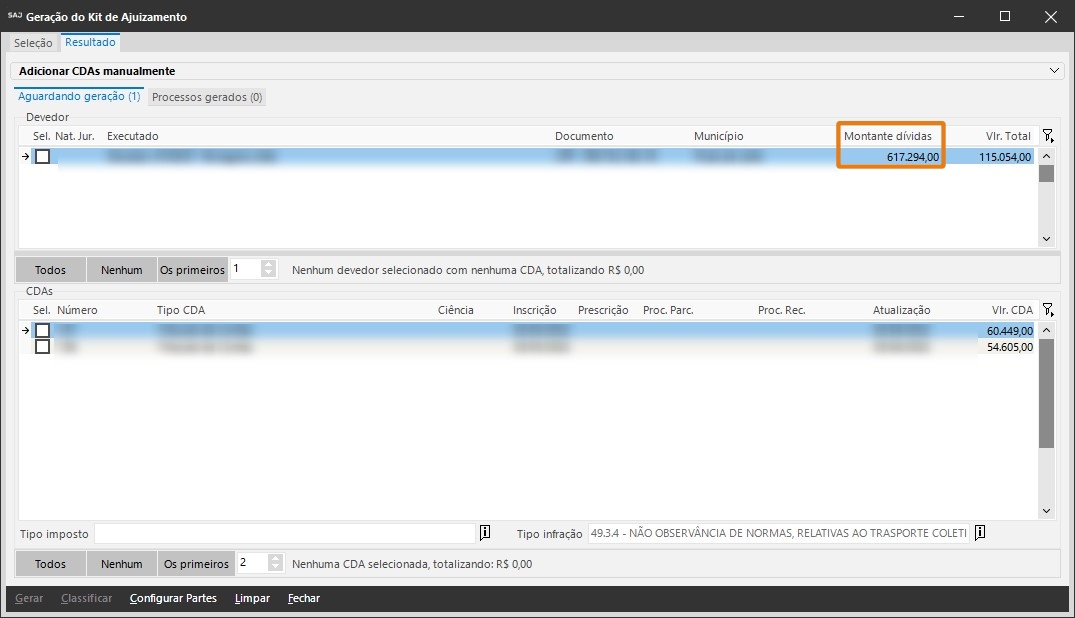Click into the Tipo imposto field
Viewport: 1075px width, 618px height.
284,533
